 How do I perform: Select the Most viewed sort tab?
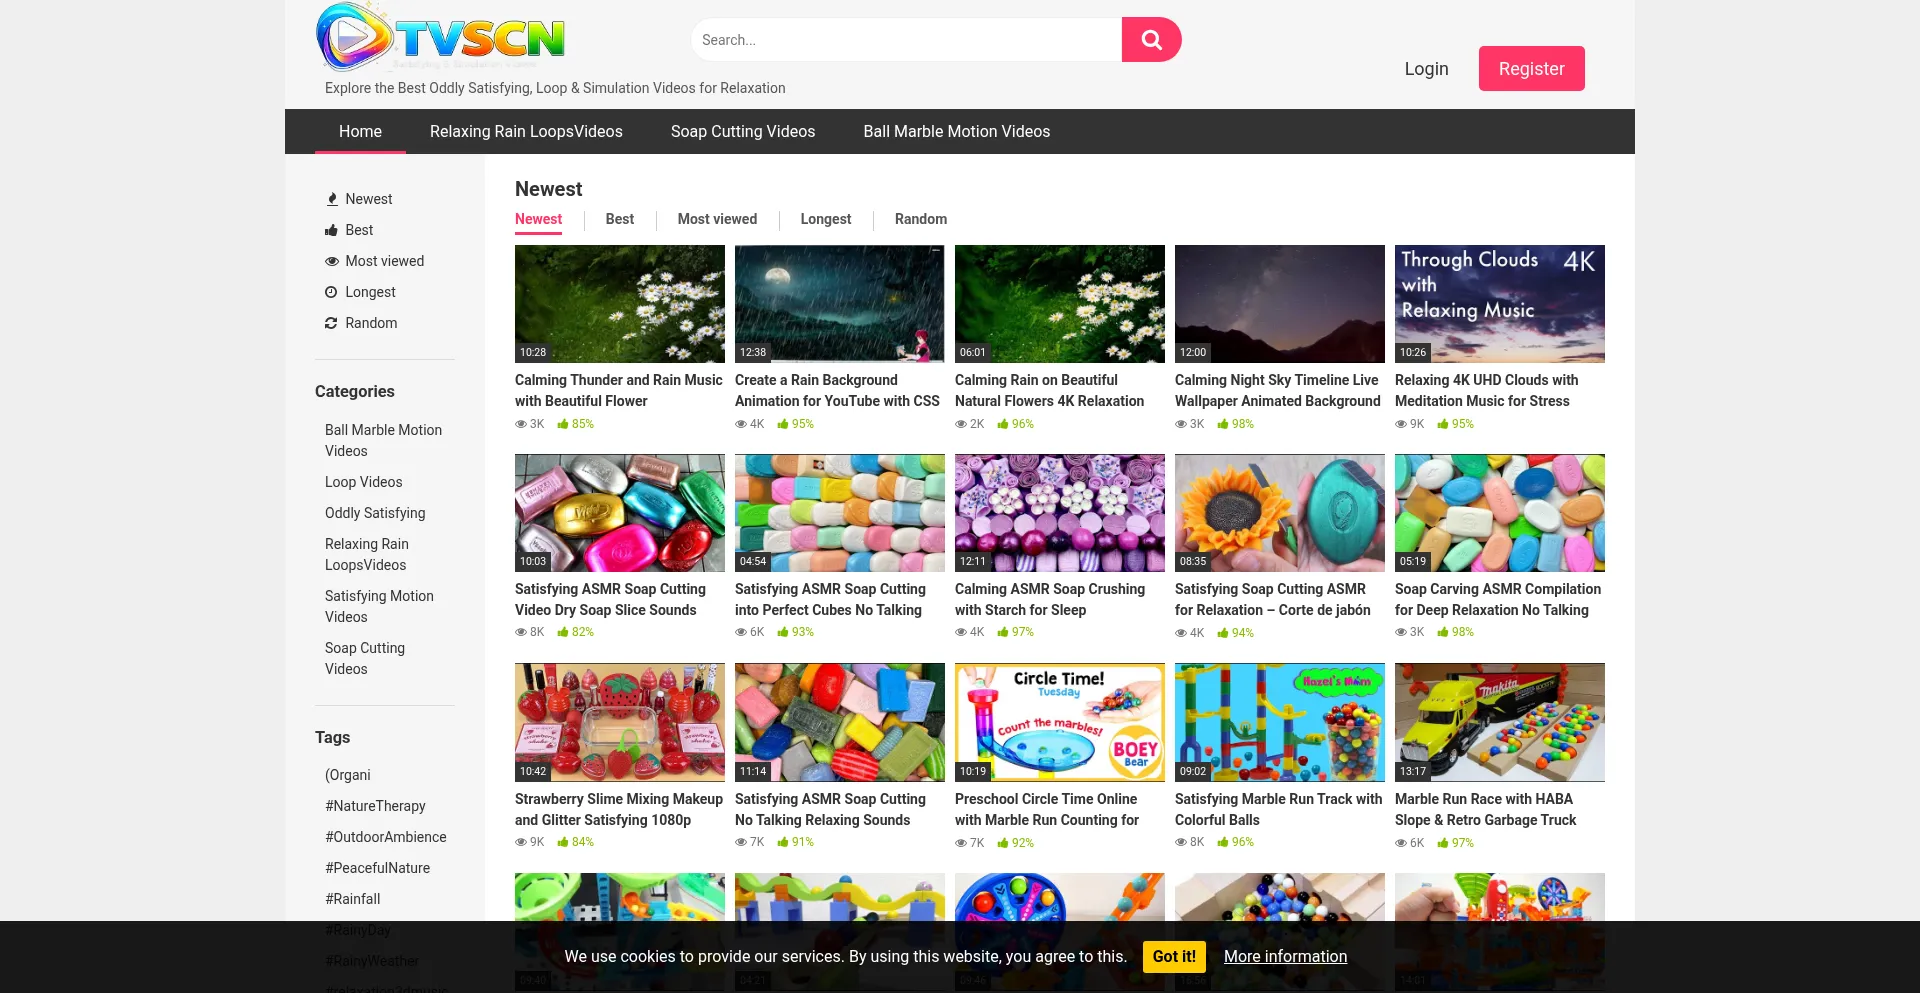717,219
